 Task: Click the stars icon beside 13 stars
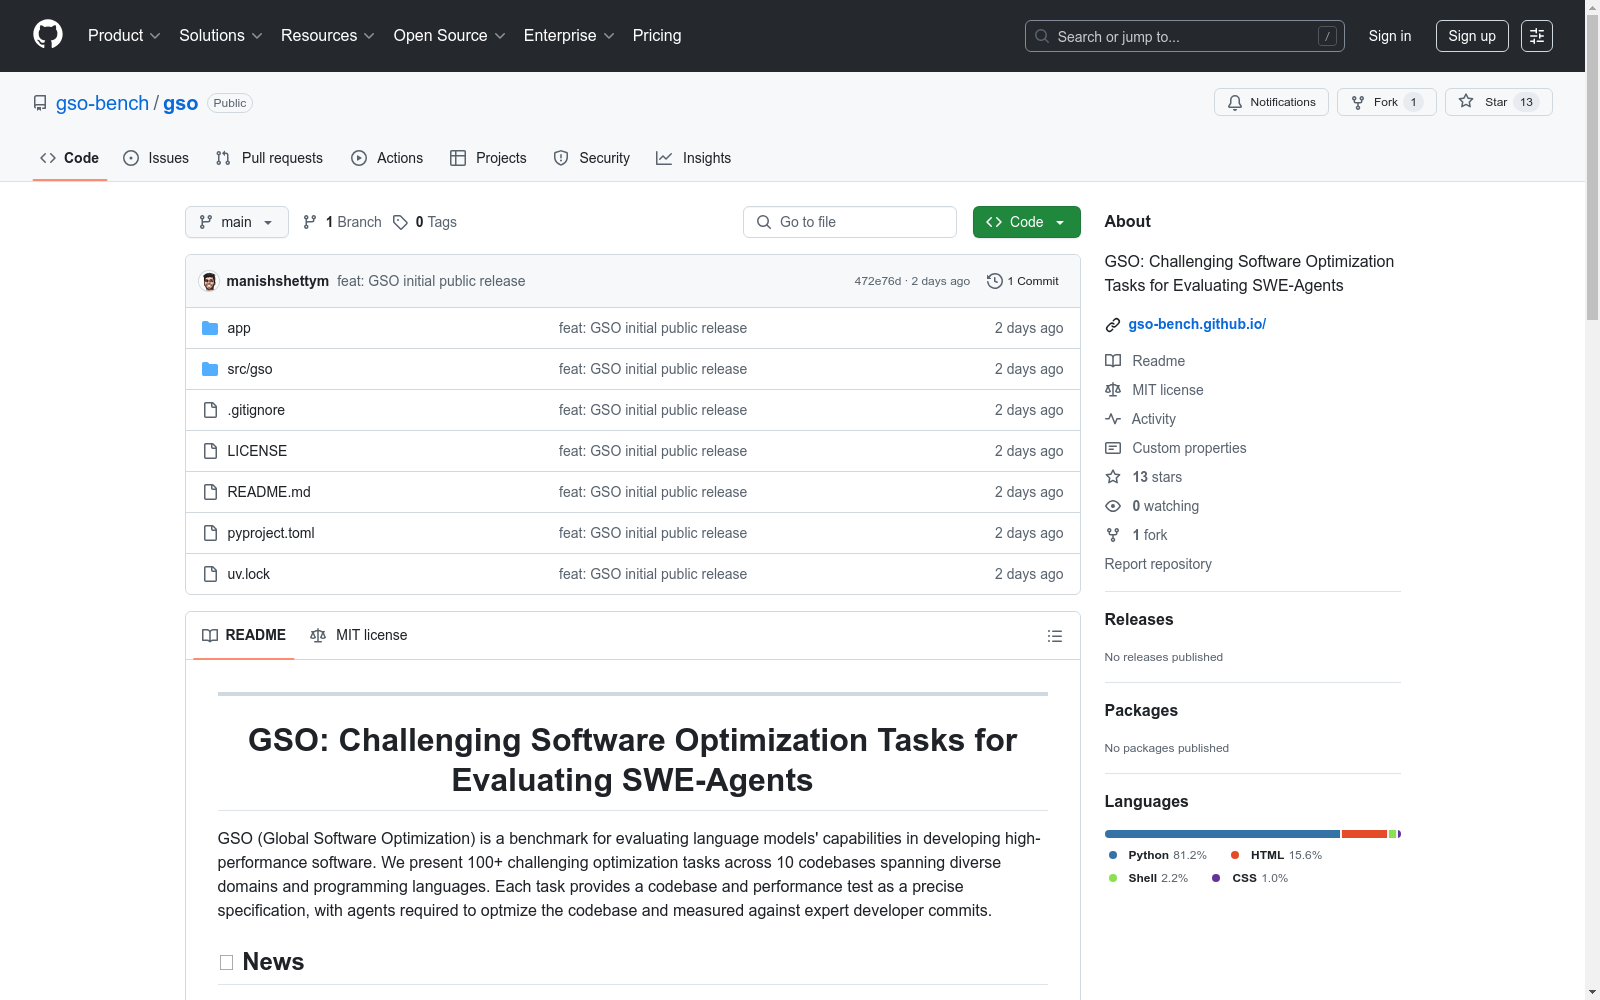click(1113, 477)
